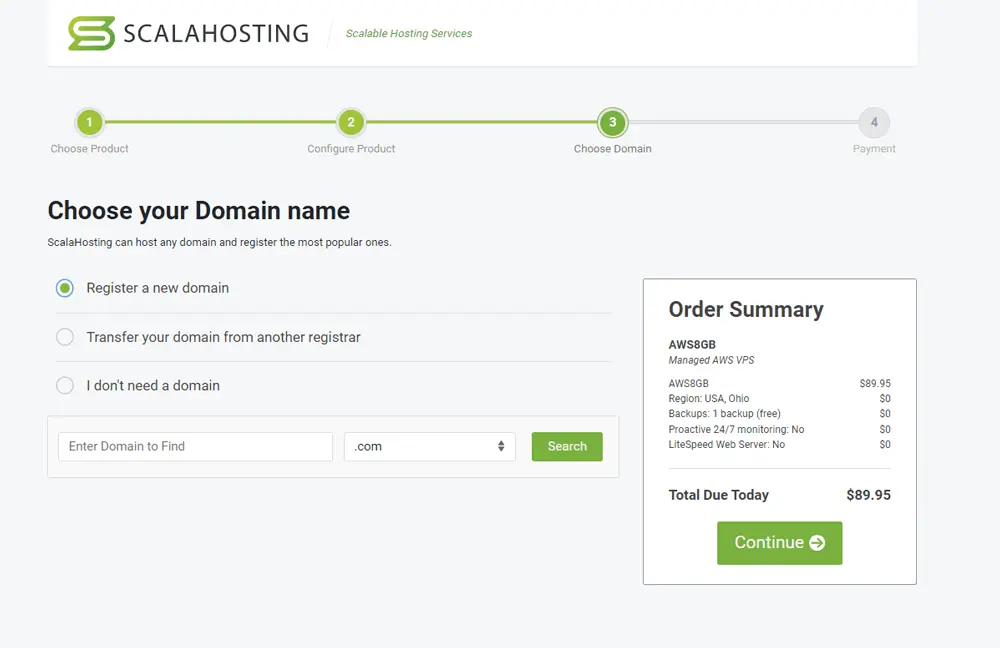1000x648 pixels.
Task: Click Continue in the Order Summary
Action: click(x=780, y=543)
